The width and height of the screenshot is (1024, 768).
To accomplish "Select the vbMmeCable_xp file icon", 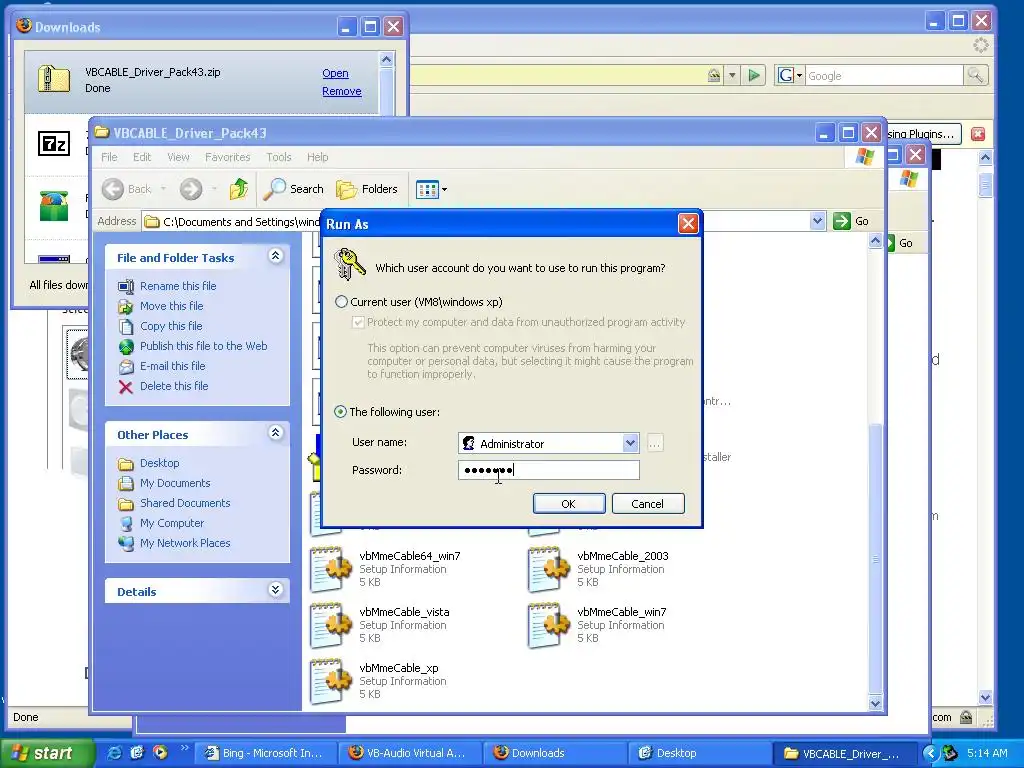I will 330,680.
